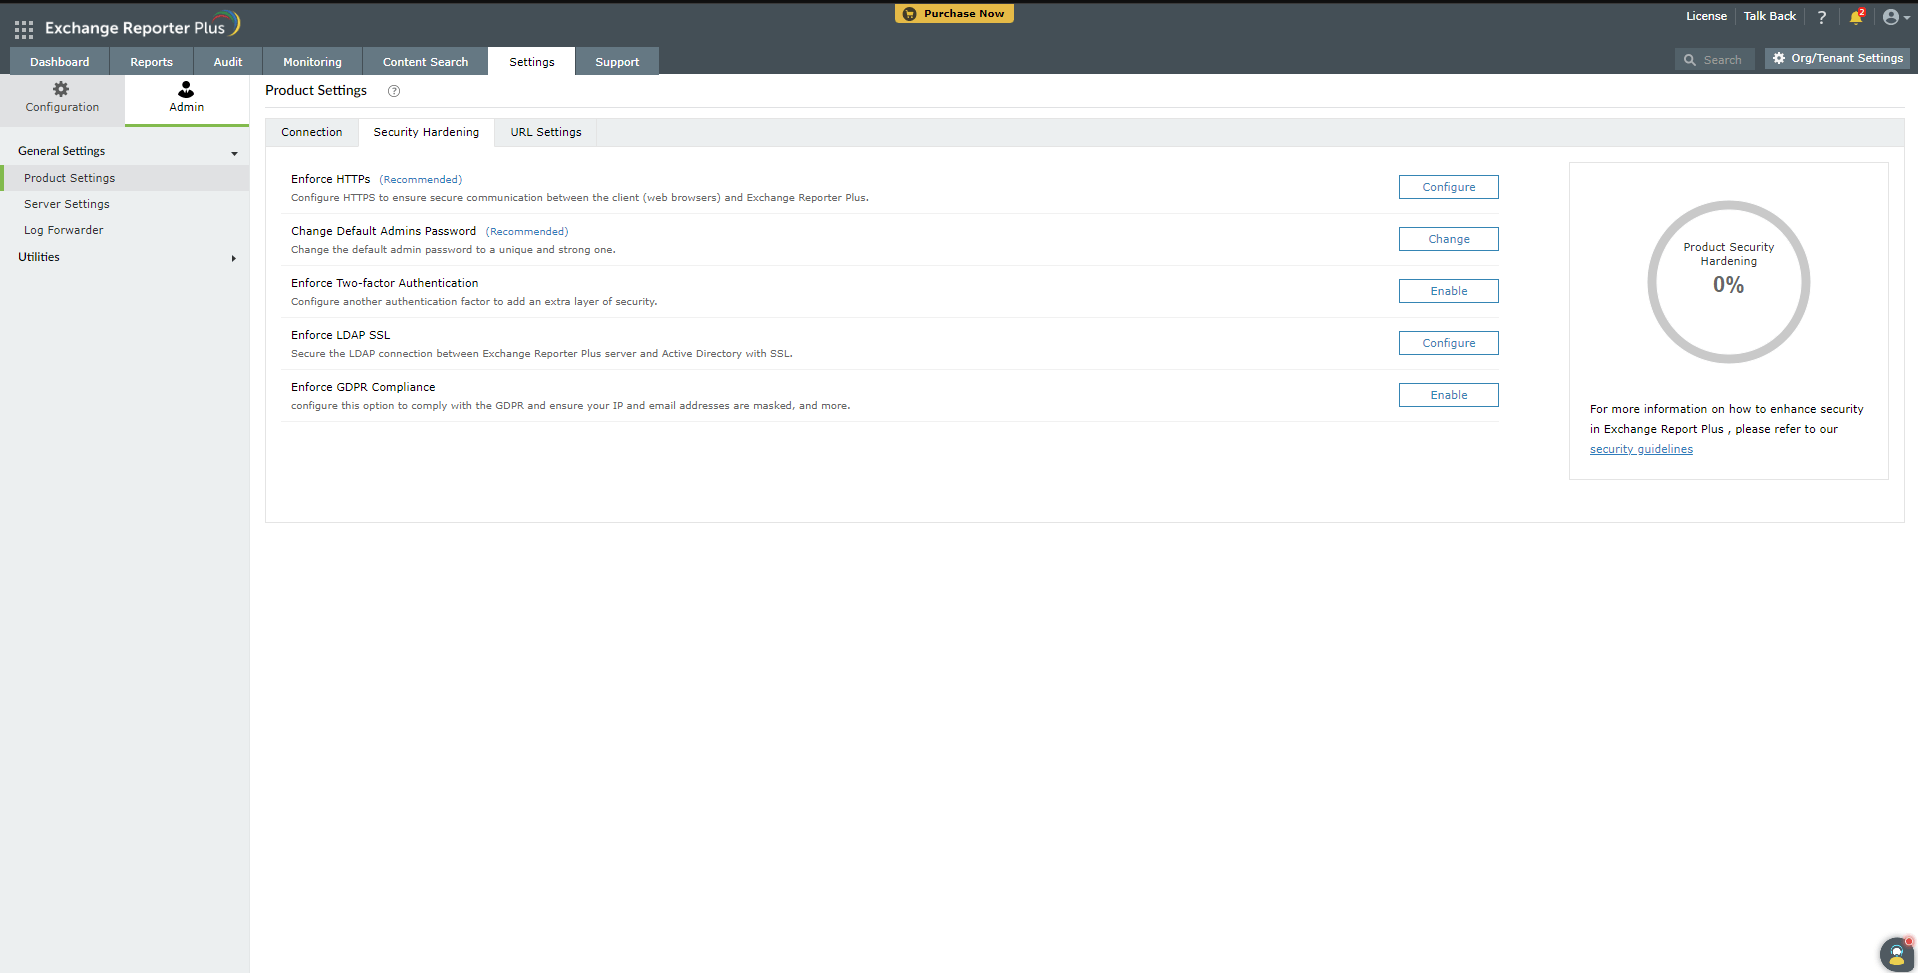Click the 'Change Default Admins Password' title
The width and height of the screenshot is (1918, 973).
pyautogui.click(x=384, y=231)
